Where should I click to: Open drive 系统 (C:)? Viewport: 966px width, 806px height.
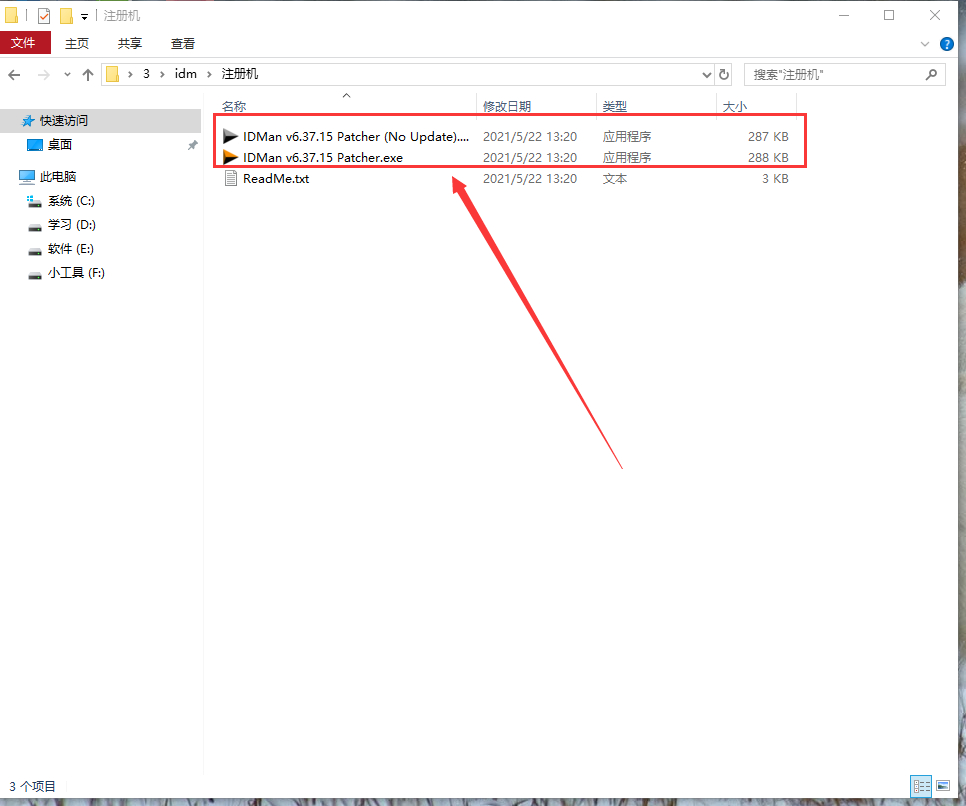[71, 201]
